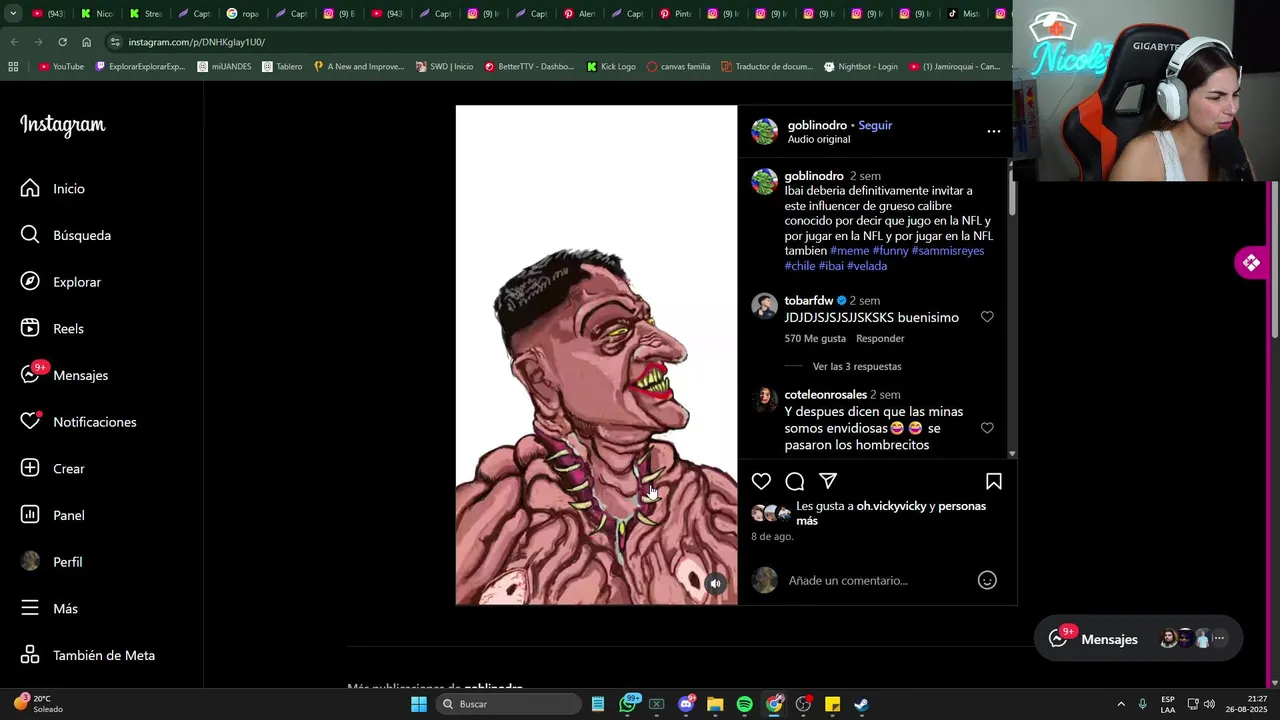The height and width of the screenshot is (720, 1280).
Task: Follow goblinodro via Seguir
Action: (875, 125)
